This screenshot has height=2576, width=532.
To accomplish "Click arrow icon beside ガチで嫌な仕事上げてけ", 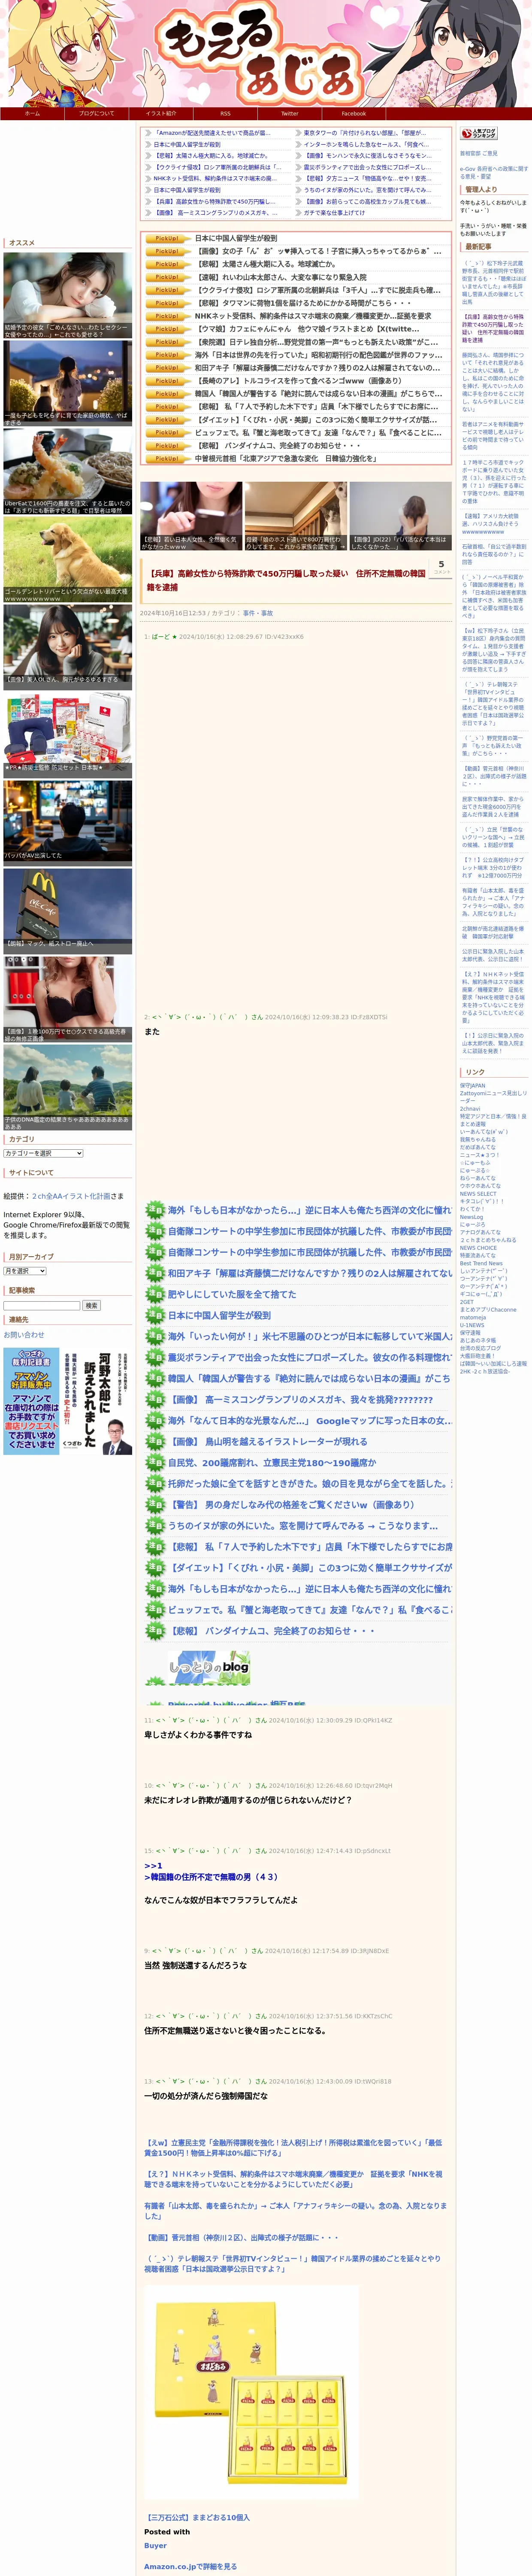I will [298, 213].
